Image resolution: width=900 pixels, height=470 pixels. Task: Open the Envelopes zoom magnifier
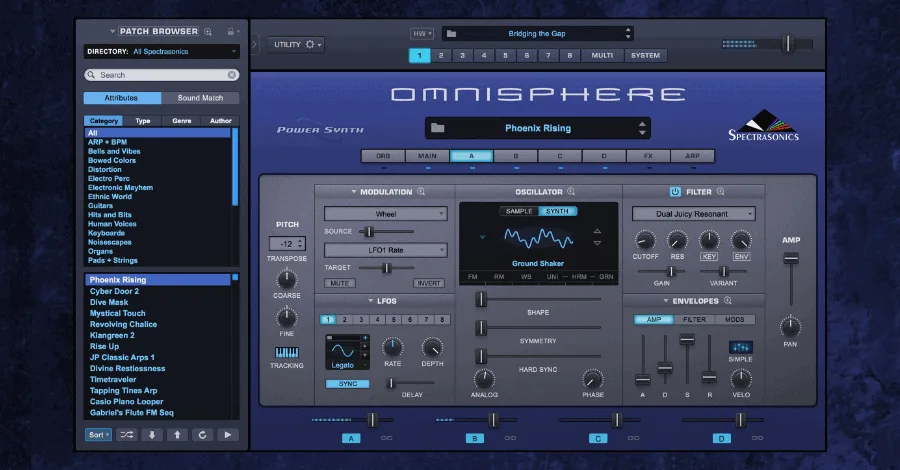(728, 301)
